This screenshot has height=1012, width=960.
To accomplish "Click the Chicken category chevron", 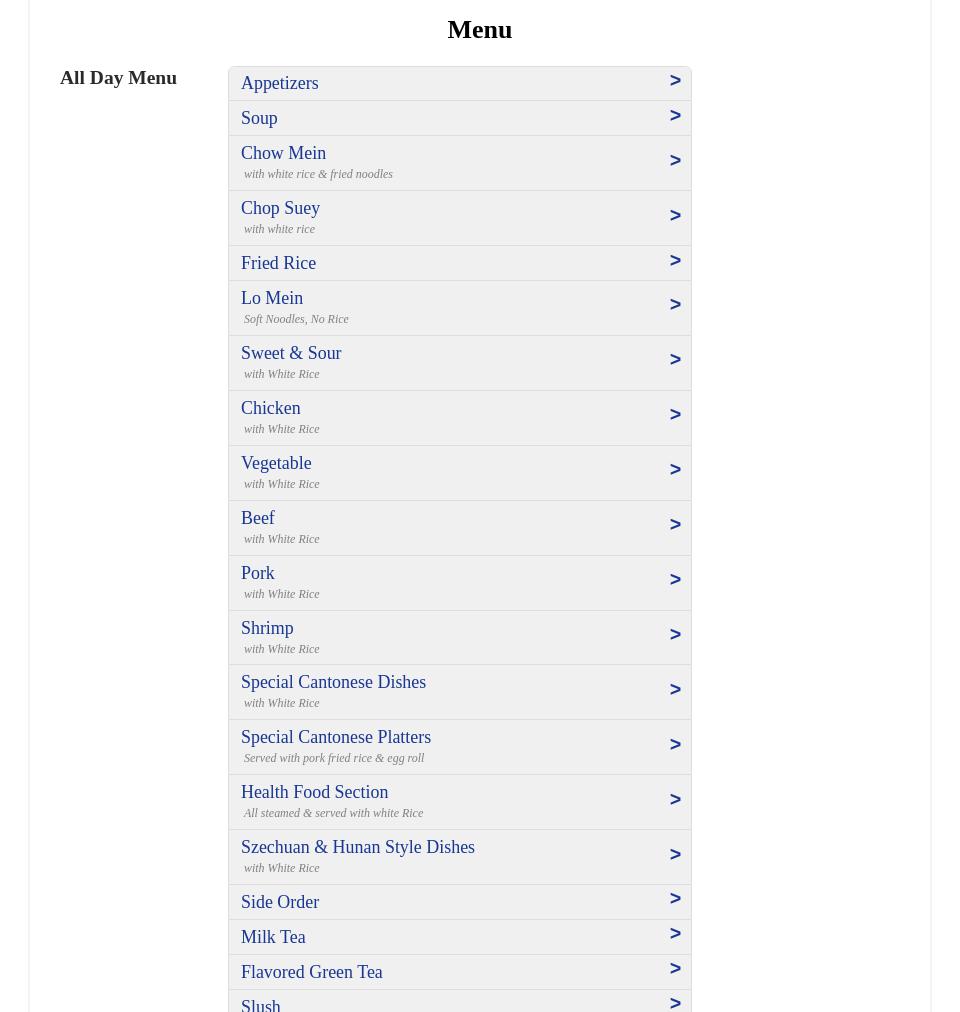I will tap(675, 415).
